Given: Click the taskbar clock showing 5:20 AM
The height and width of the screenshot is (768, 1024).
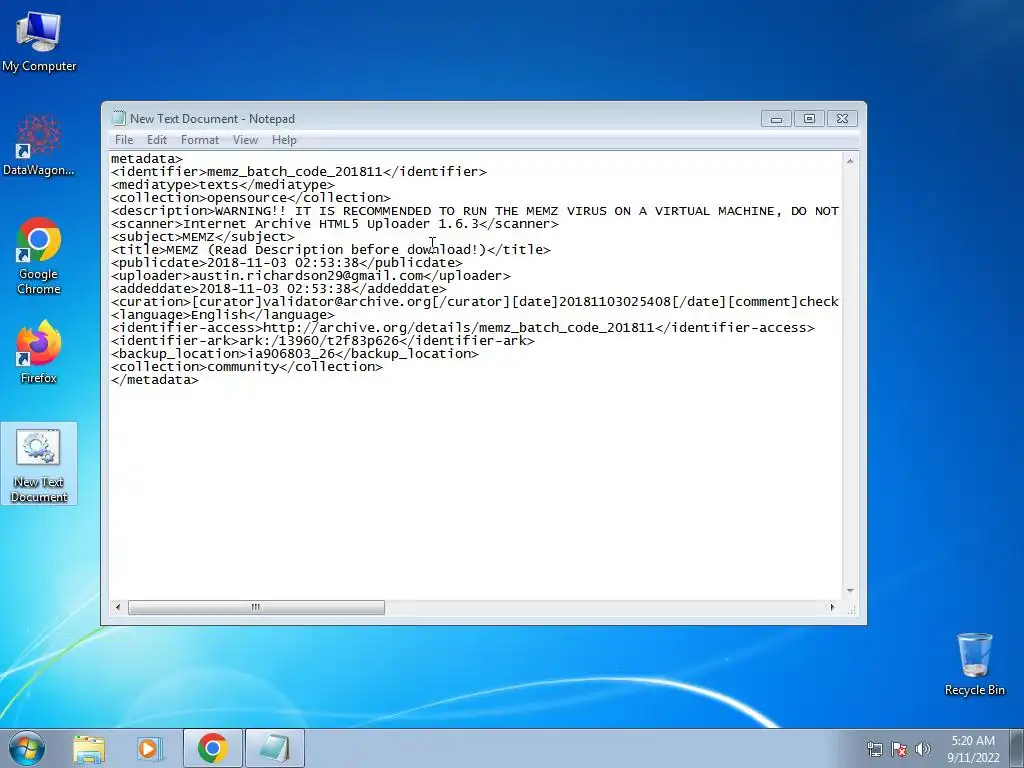Looking at the screenshot, I should tap(973, 749).
